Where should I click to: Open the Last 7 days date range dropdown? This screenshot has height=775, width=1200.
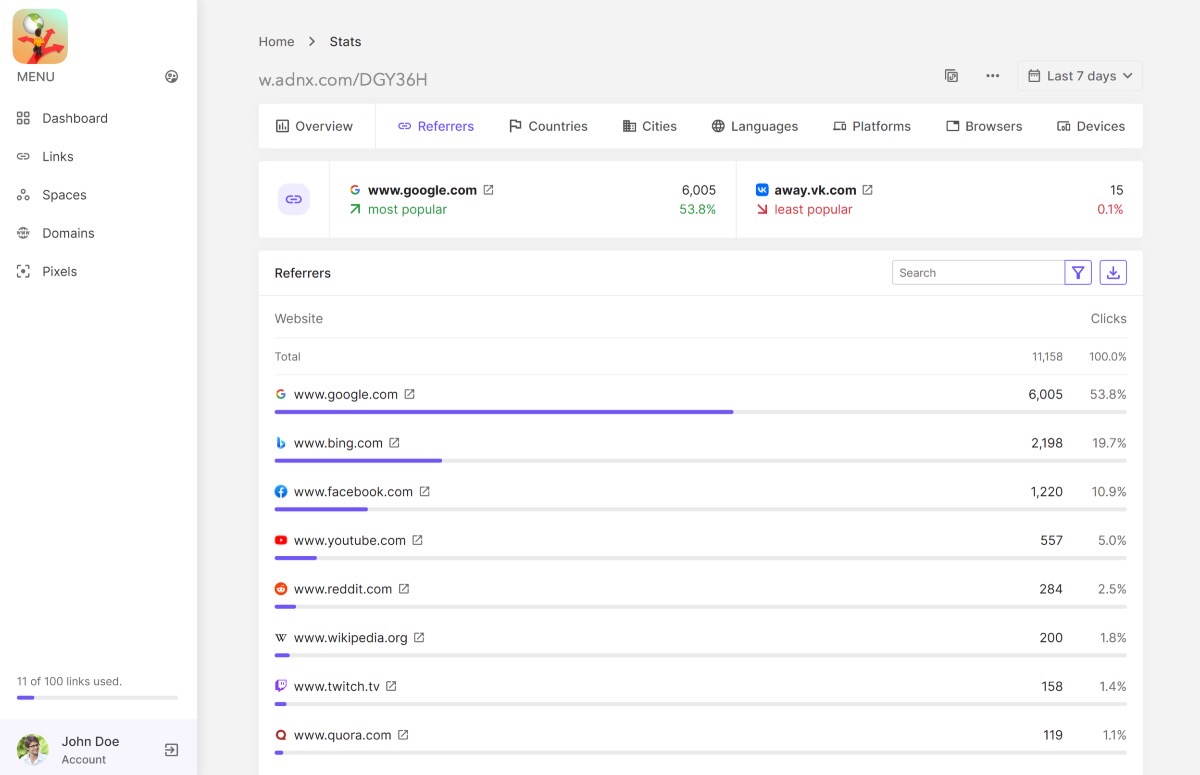(1080, 76)
